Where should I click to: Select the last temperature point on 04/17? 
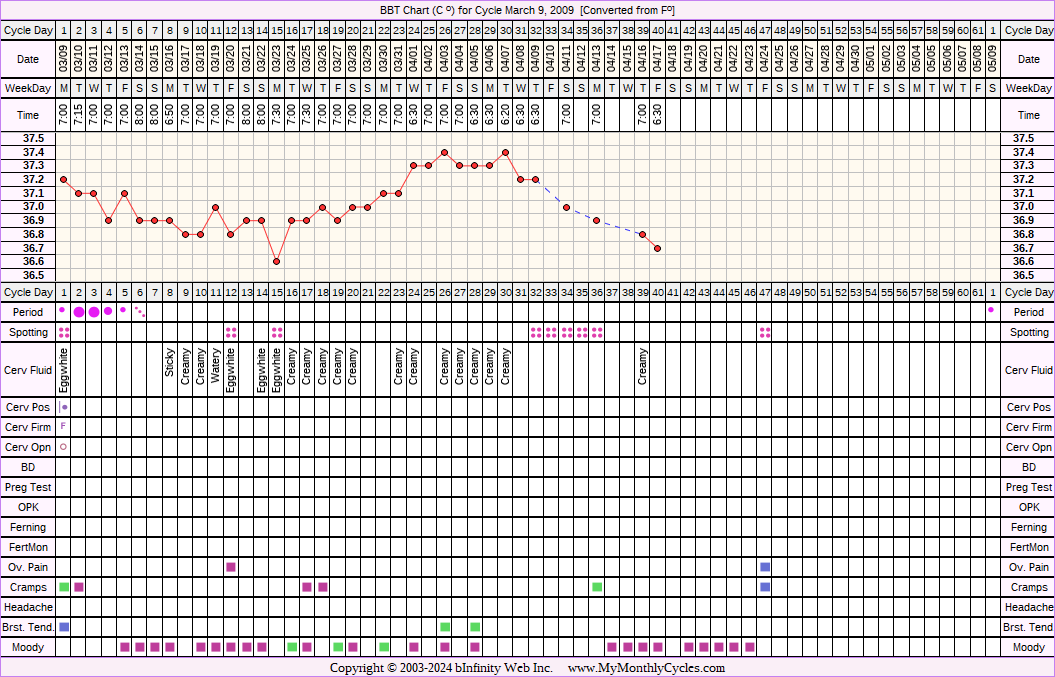tap(657, 248)
